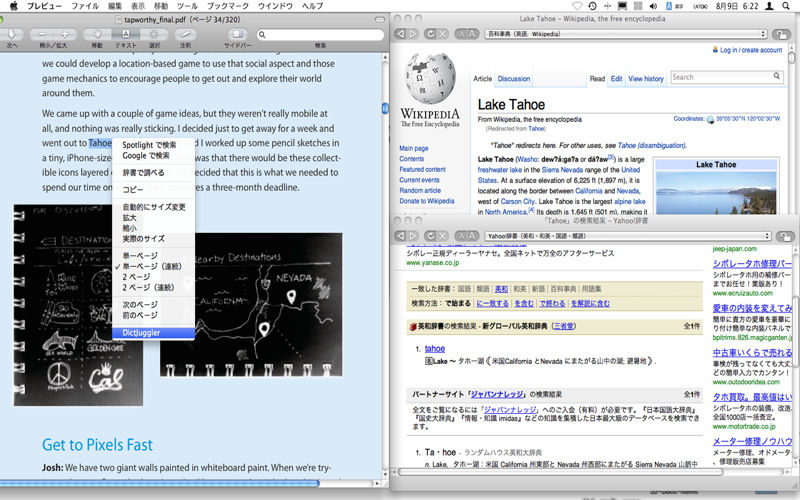The width and height of the screenshot is (800, 500).
Task: Stop loading in the Wikipedia window
Action: 443,34
